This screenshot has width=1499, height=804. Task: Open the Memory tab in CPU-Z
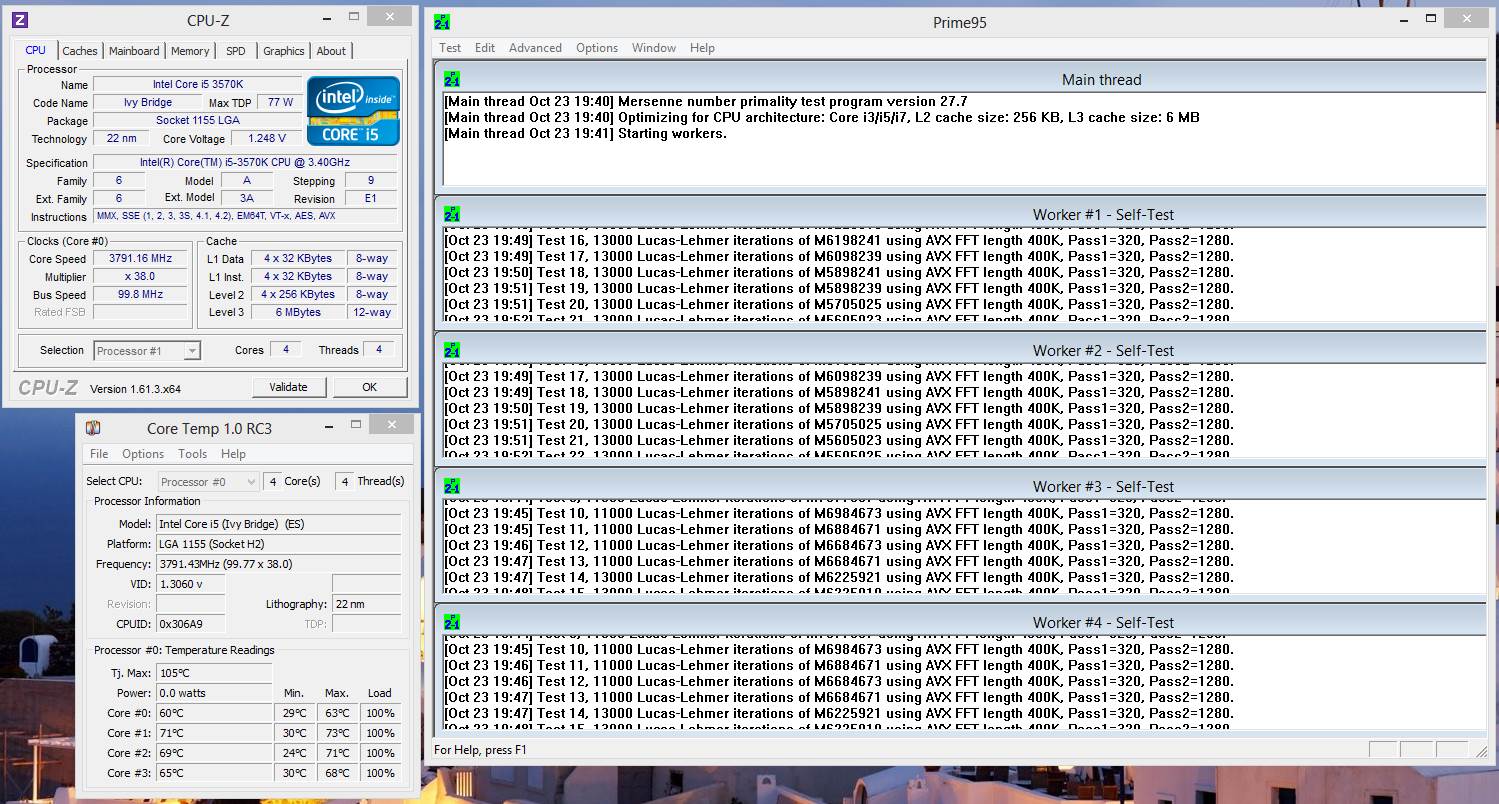pos(190,51)
